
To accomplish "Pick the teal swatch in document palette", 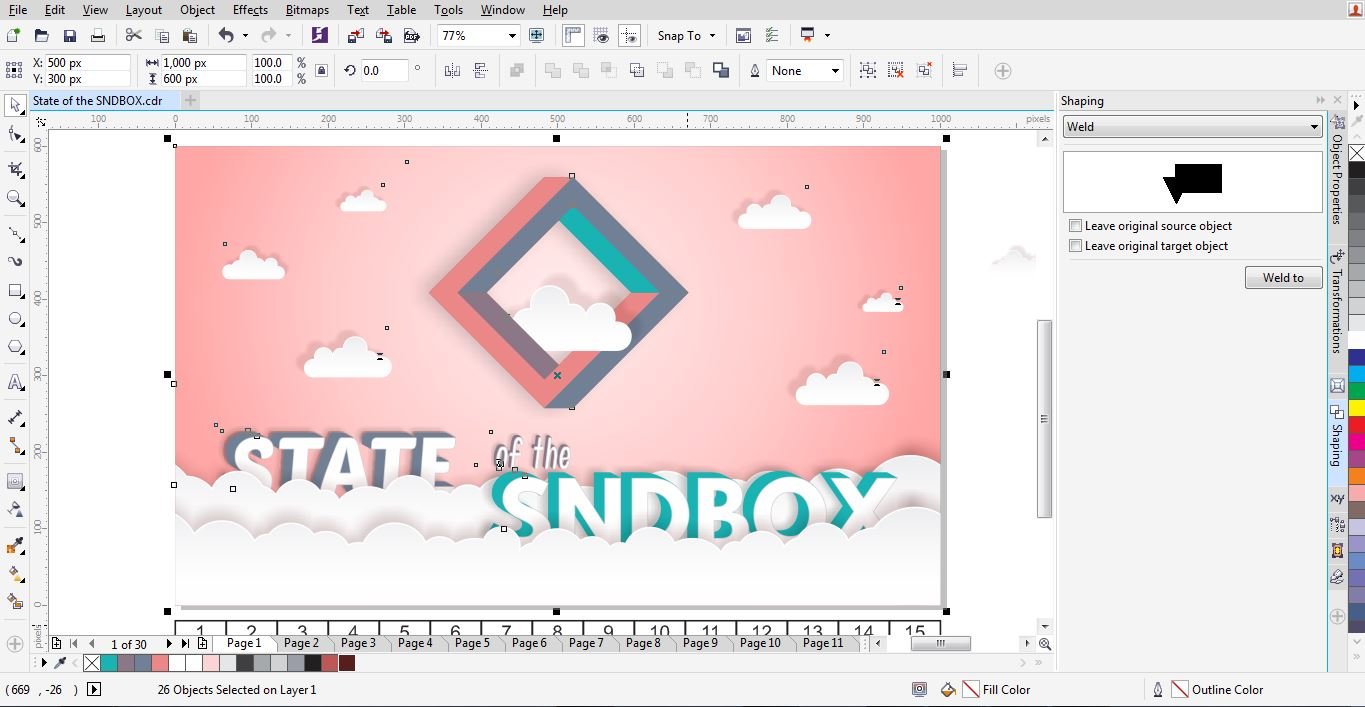I will tap(109, 663).
